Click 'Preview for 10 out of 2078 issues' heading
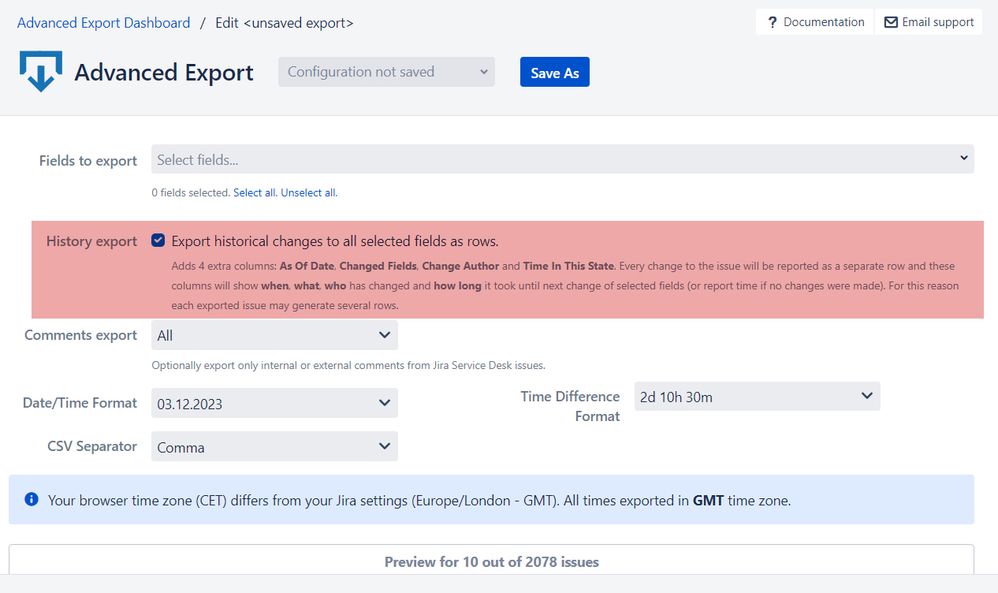This screenshot has width=998, height=593. click(491, 562)
